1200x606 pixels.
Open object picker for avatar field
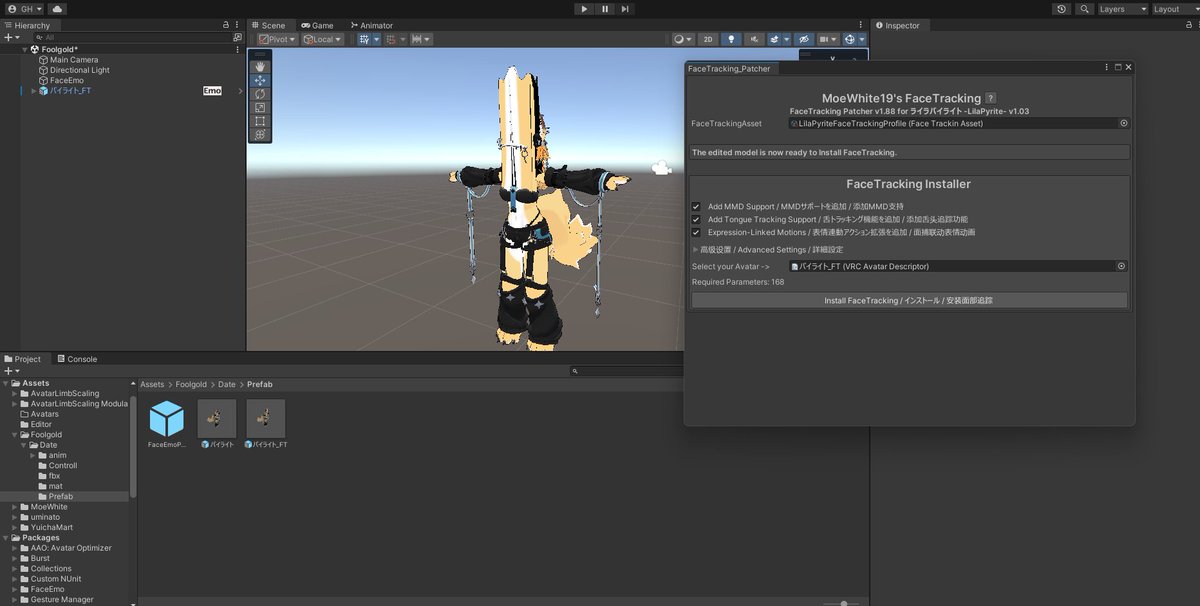[x=1121, y=266]
